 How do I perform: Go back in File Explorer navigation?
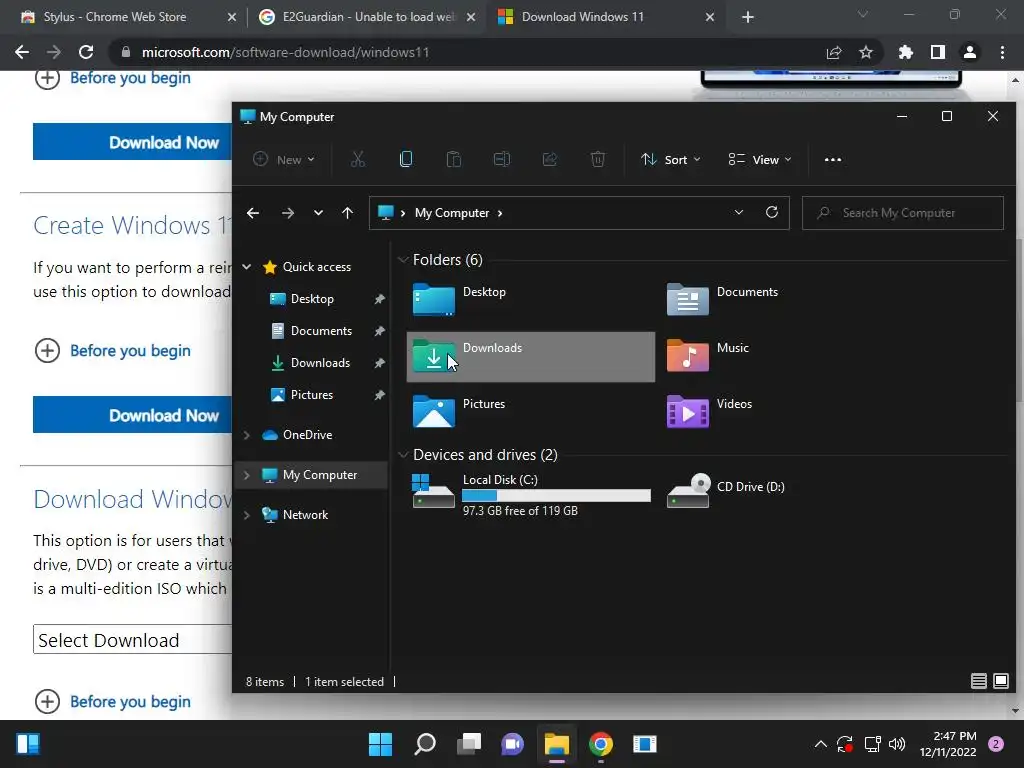(253, 213)
